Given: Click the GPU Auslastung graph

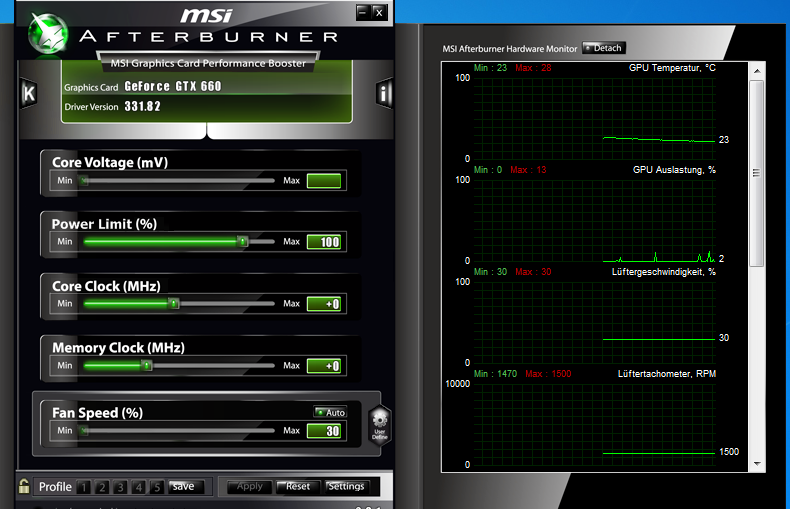Looking at the screenshot, I should tap(595, 220).
